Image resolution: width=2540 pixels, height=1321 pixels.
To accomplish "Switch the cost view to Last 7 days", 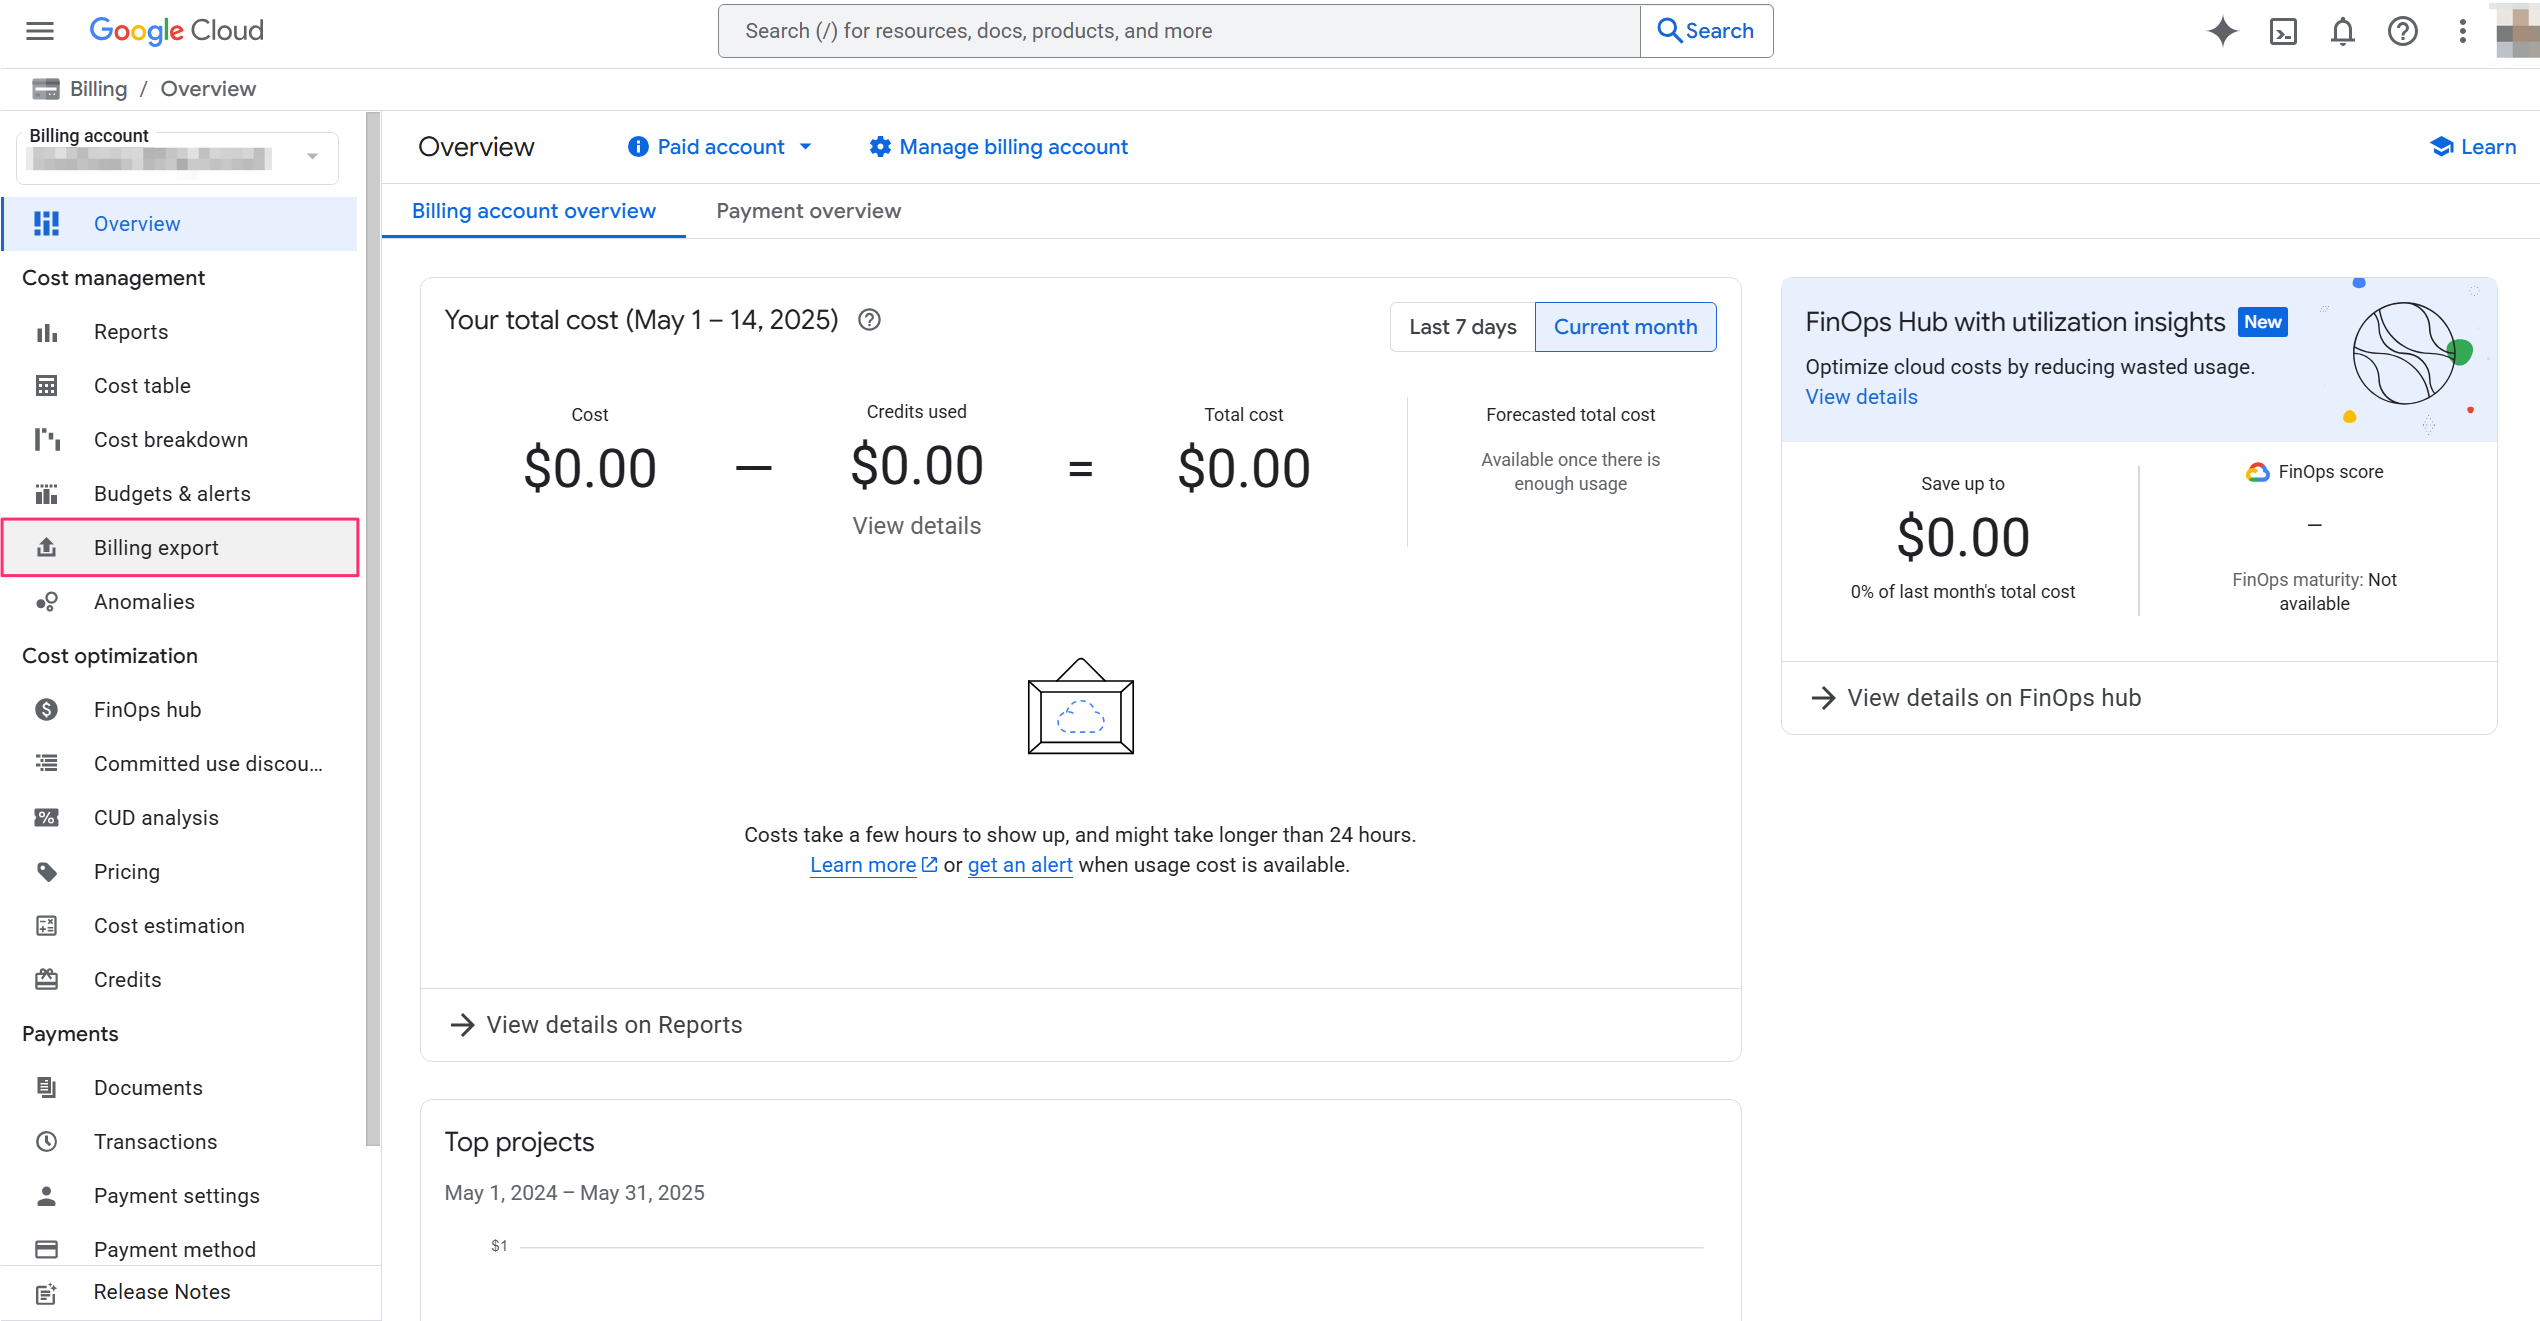I will 1461,326.
